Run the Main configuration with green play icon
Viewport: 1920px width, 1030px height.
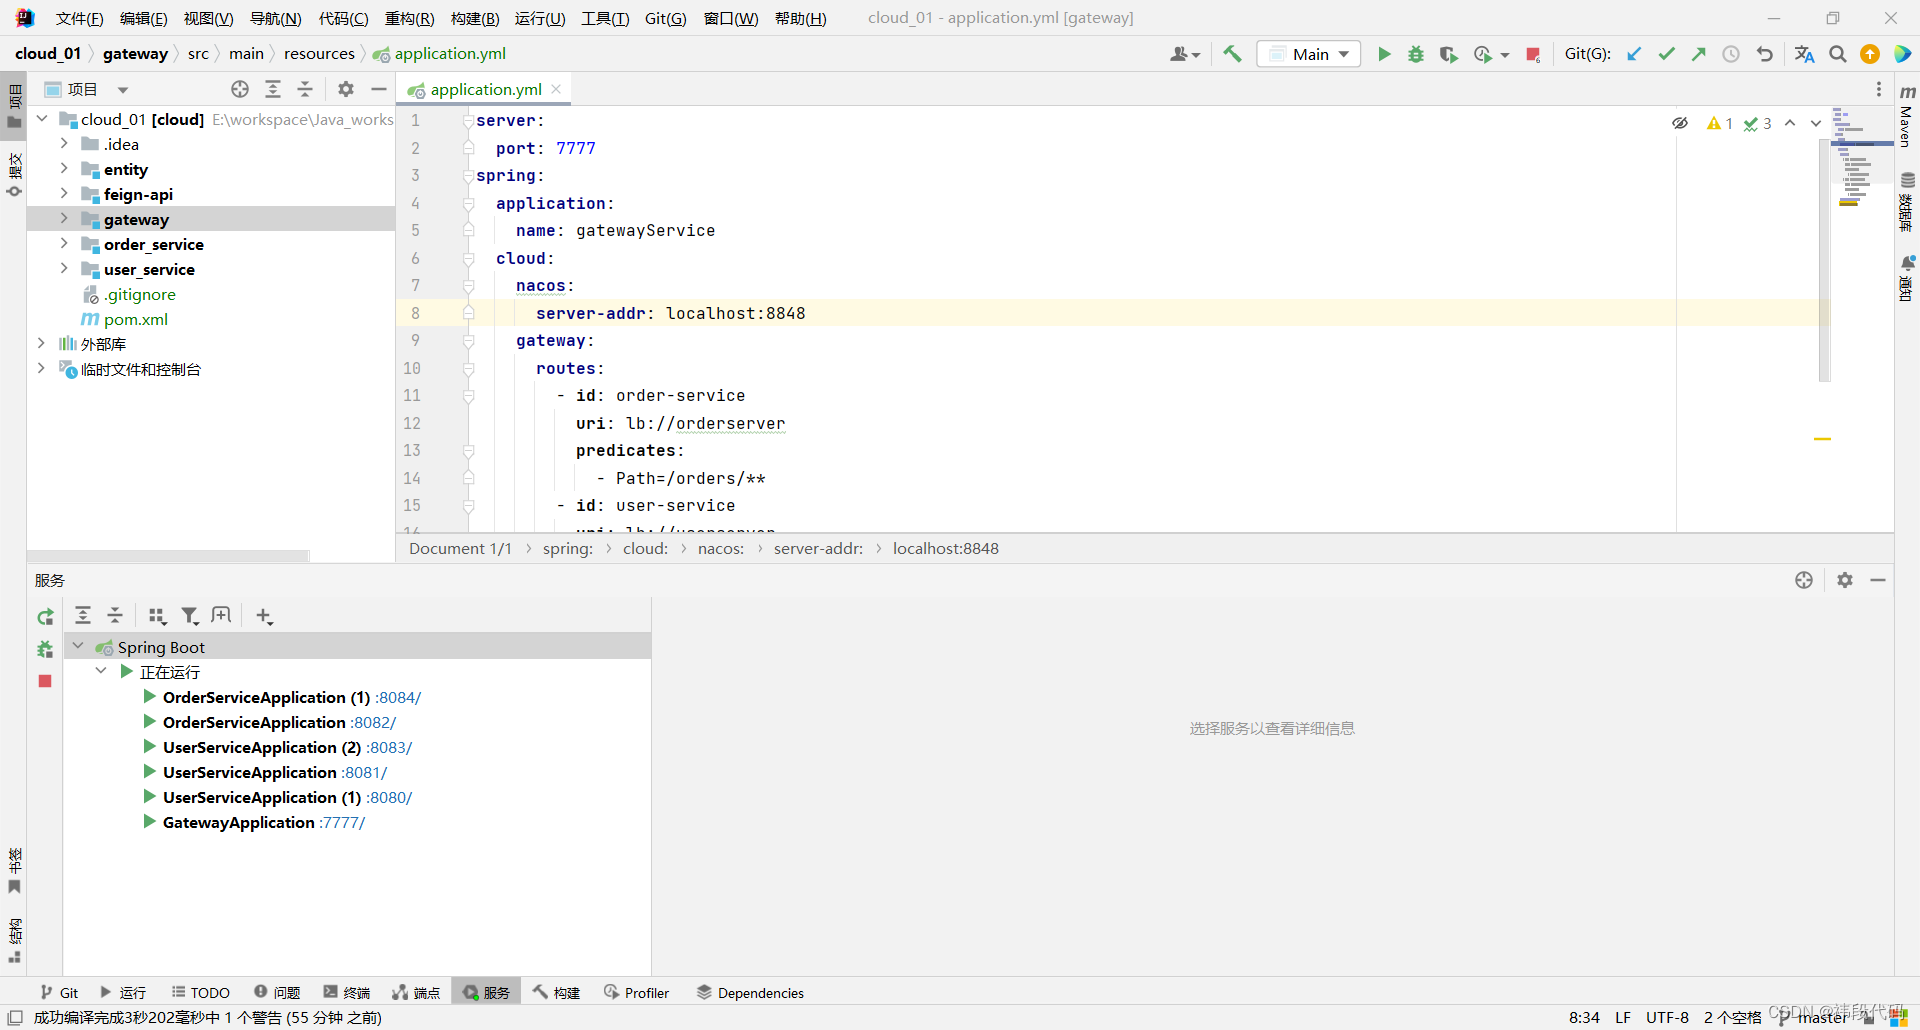1384,53
